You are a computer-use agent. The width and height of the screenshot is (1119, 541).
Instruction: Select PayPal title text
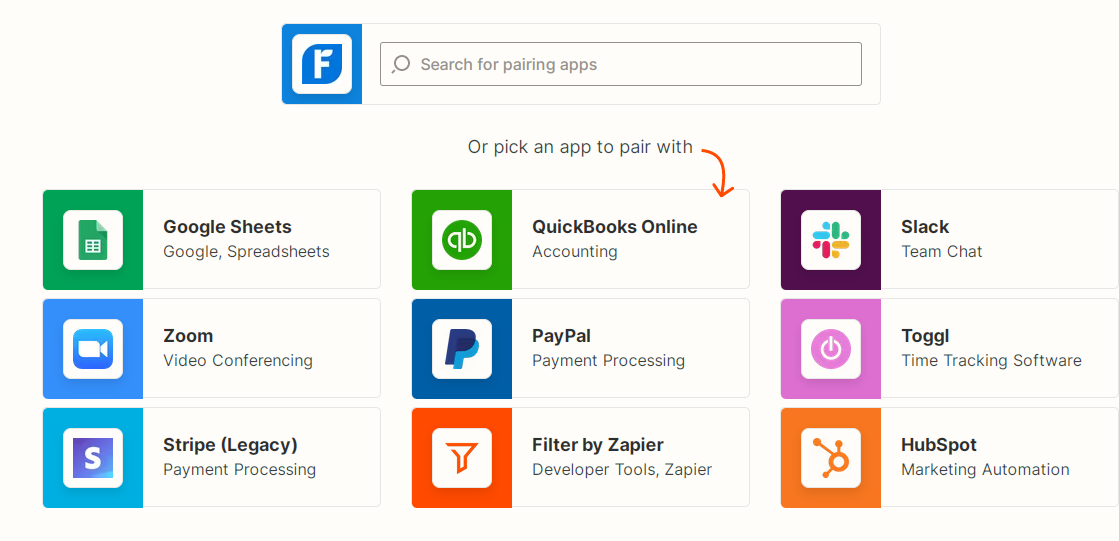[562, 336]
